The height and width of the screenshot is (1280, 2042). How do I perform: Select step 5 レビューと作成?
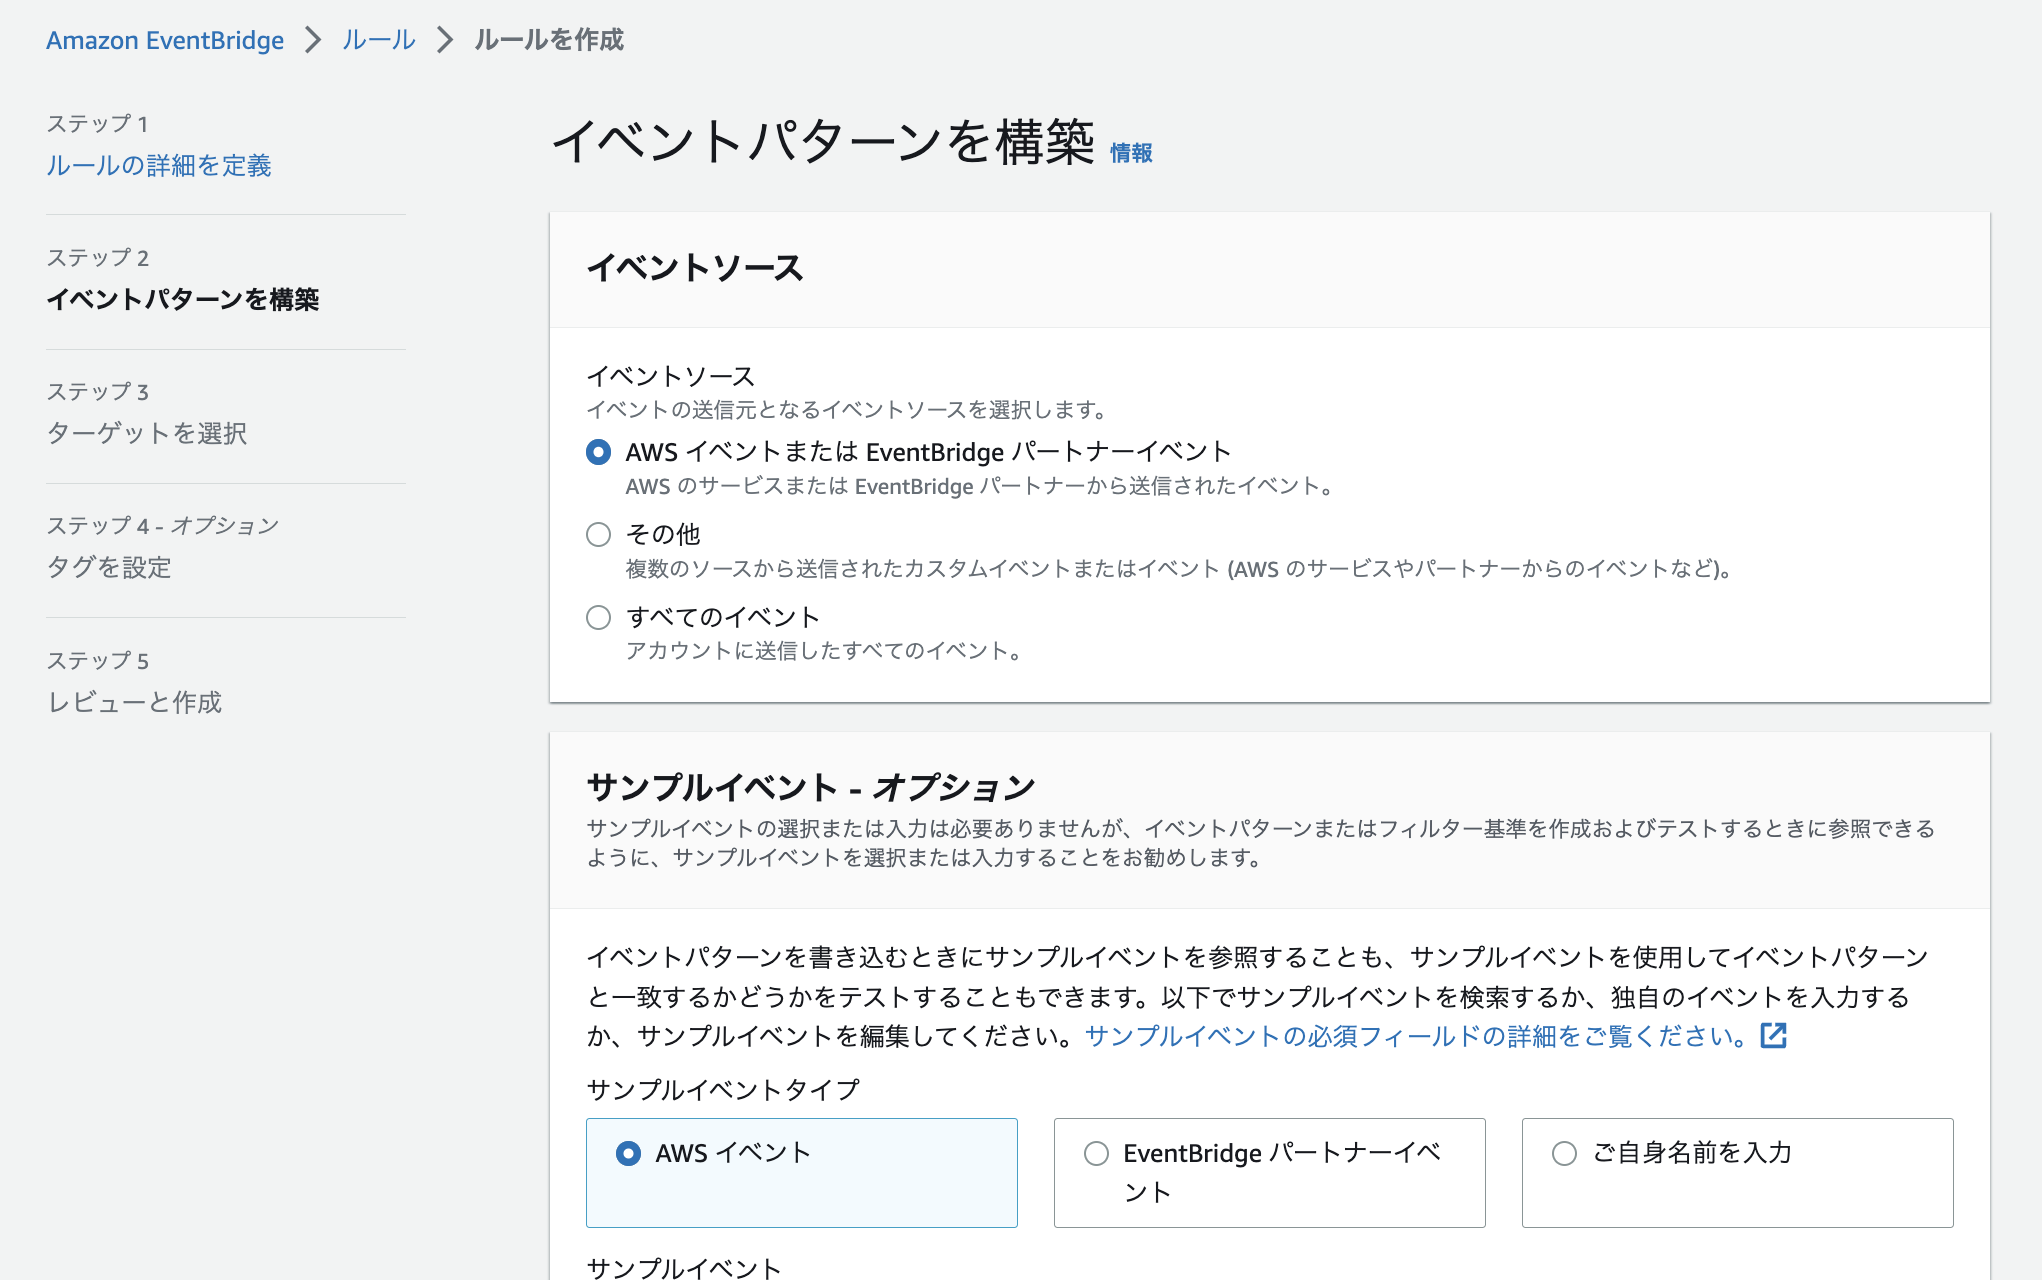(134, 702)
